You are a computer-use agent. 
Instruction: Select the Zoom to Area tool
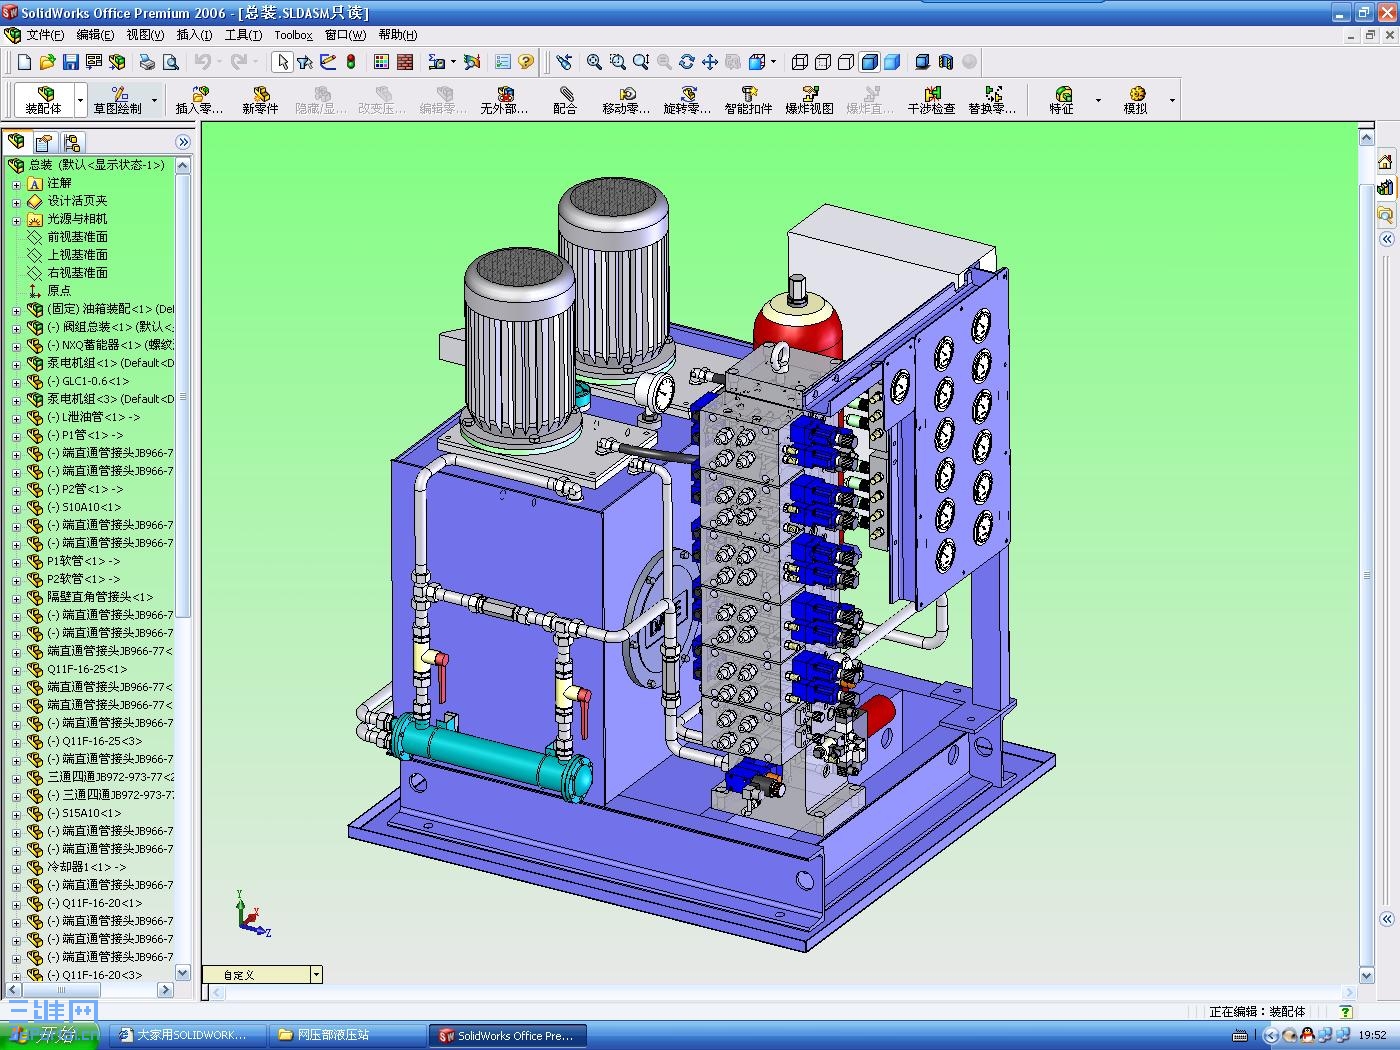(618, 62)
